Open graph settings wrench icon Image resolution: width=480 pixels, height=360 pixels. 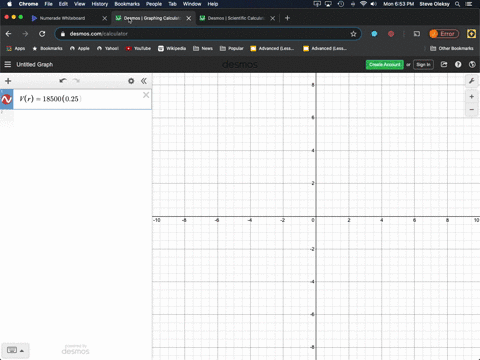472,81
